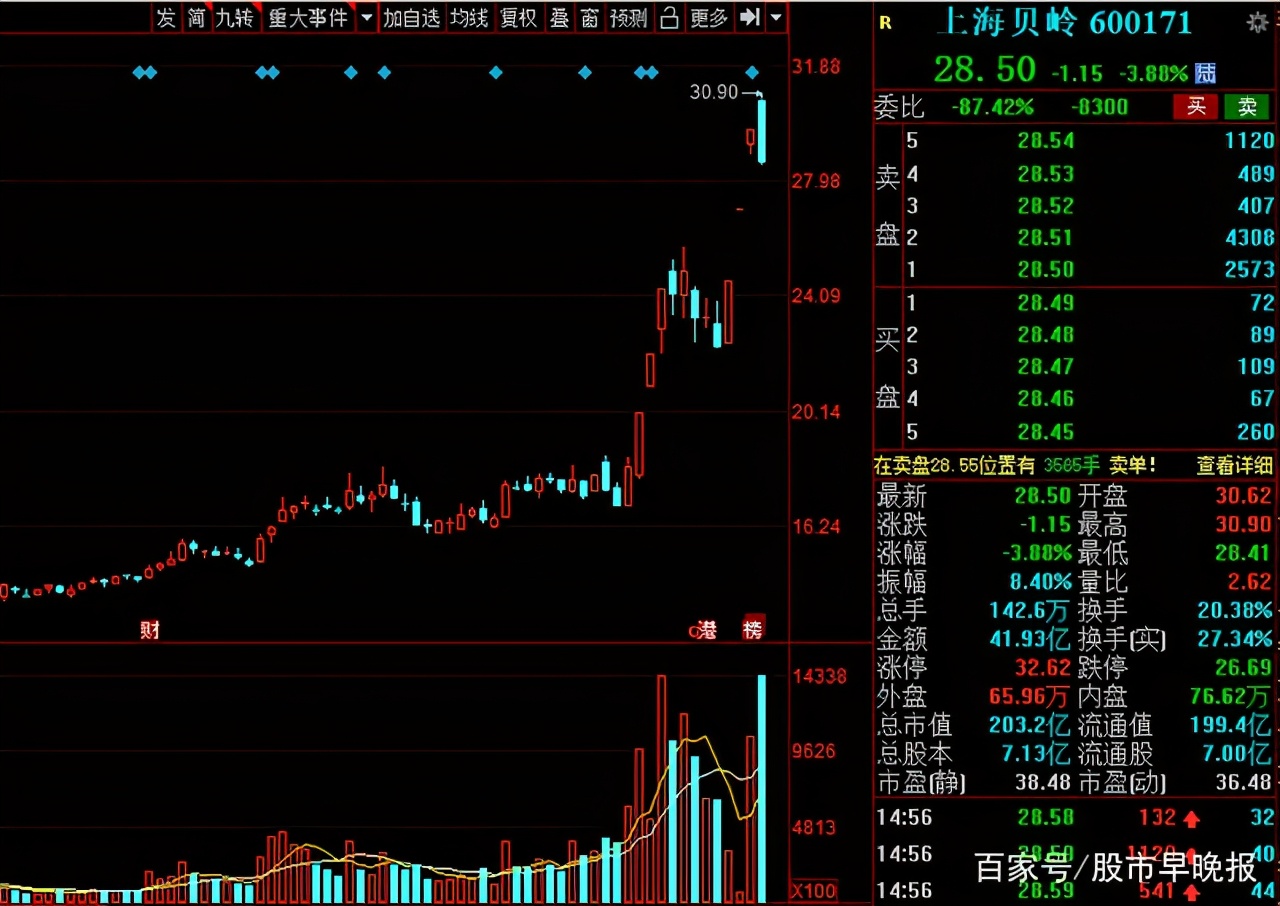Toggle the 均线 moving average lines

(x=469, y=18)
